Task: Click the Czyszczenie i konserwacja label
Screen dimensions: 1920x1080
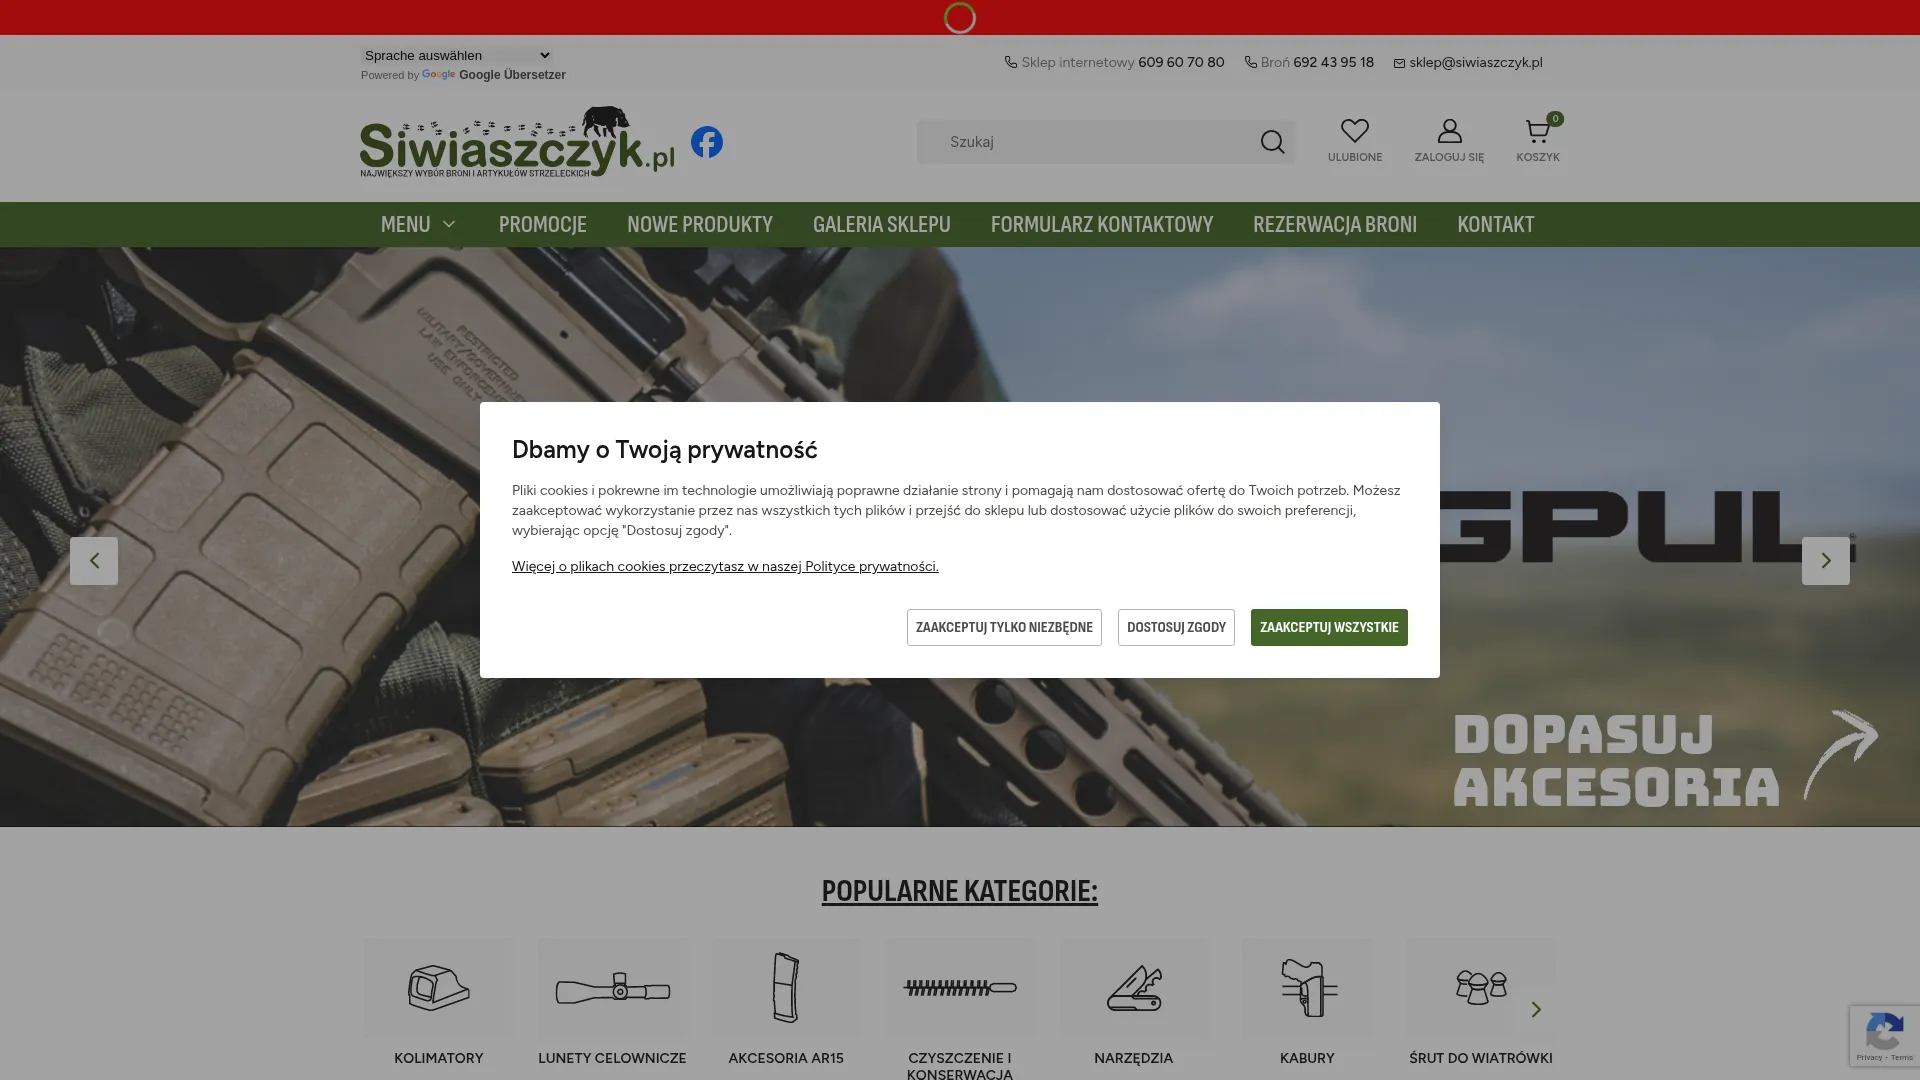Action: coord(960,1066)
